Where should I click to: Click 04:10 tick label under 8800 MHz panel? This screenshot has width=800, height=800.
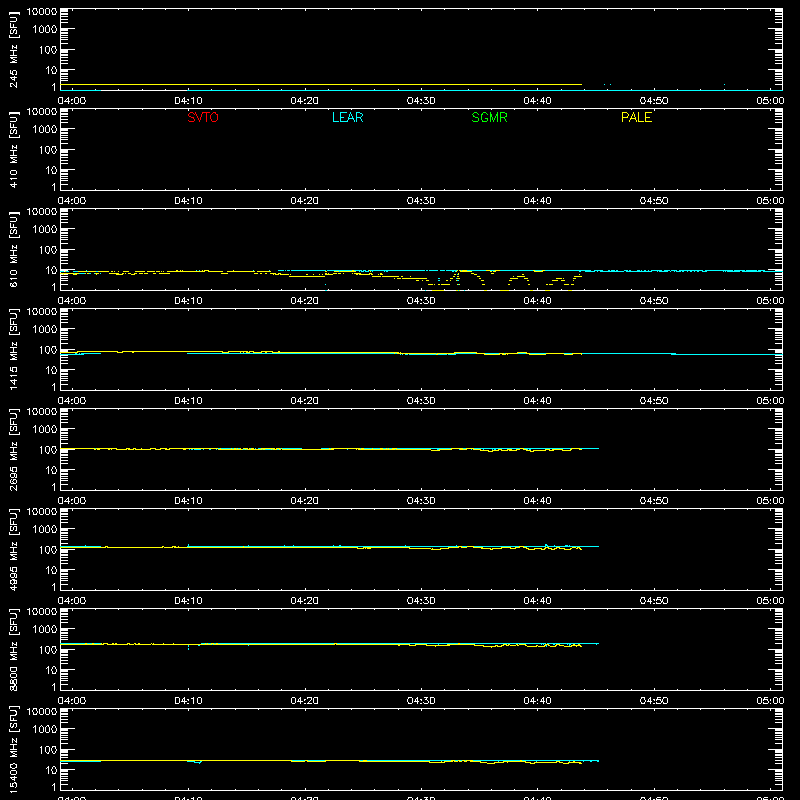[x=188, y=701]
